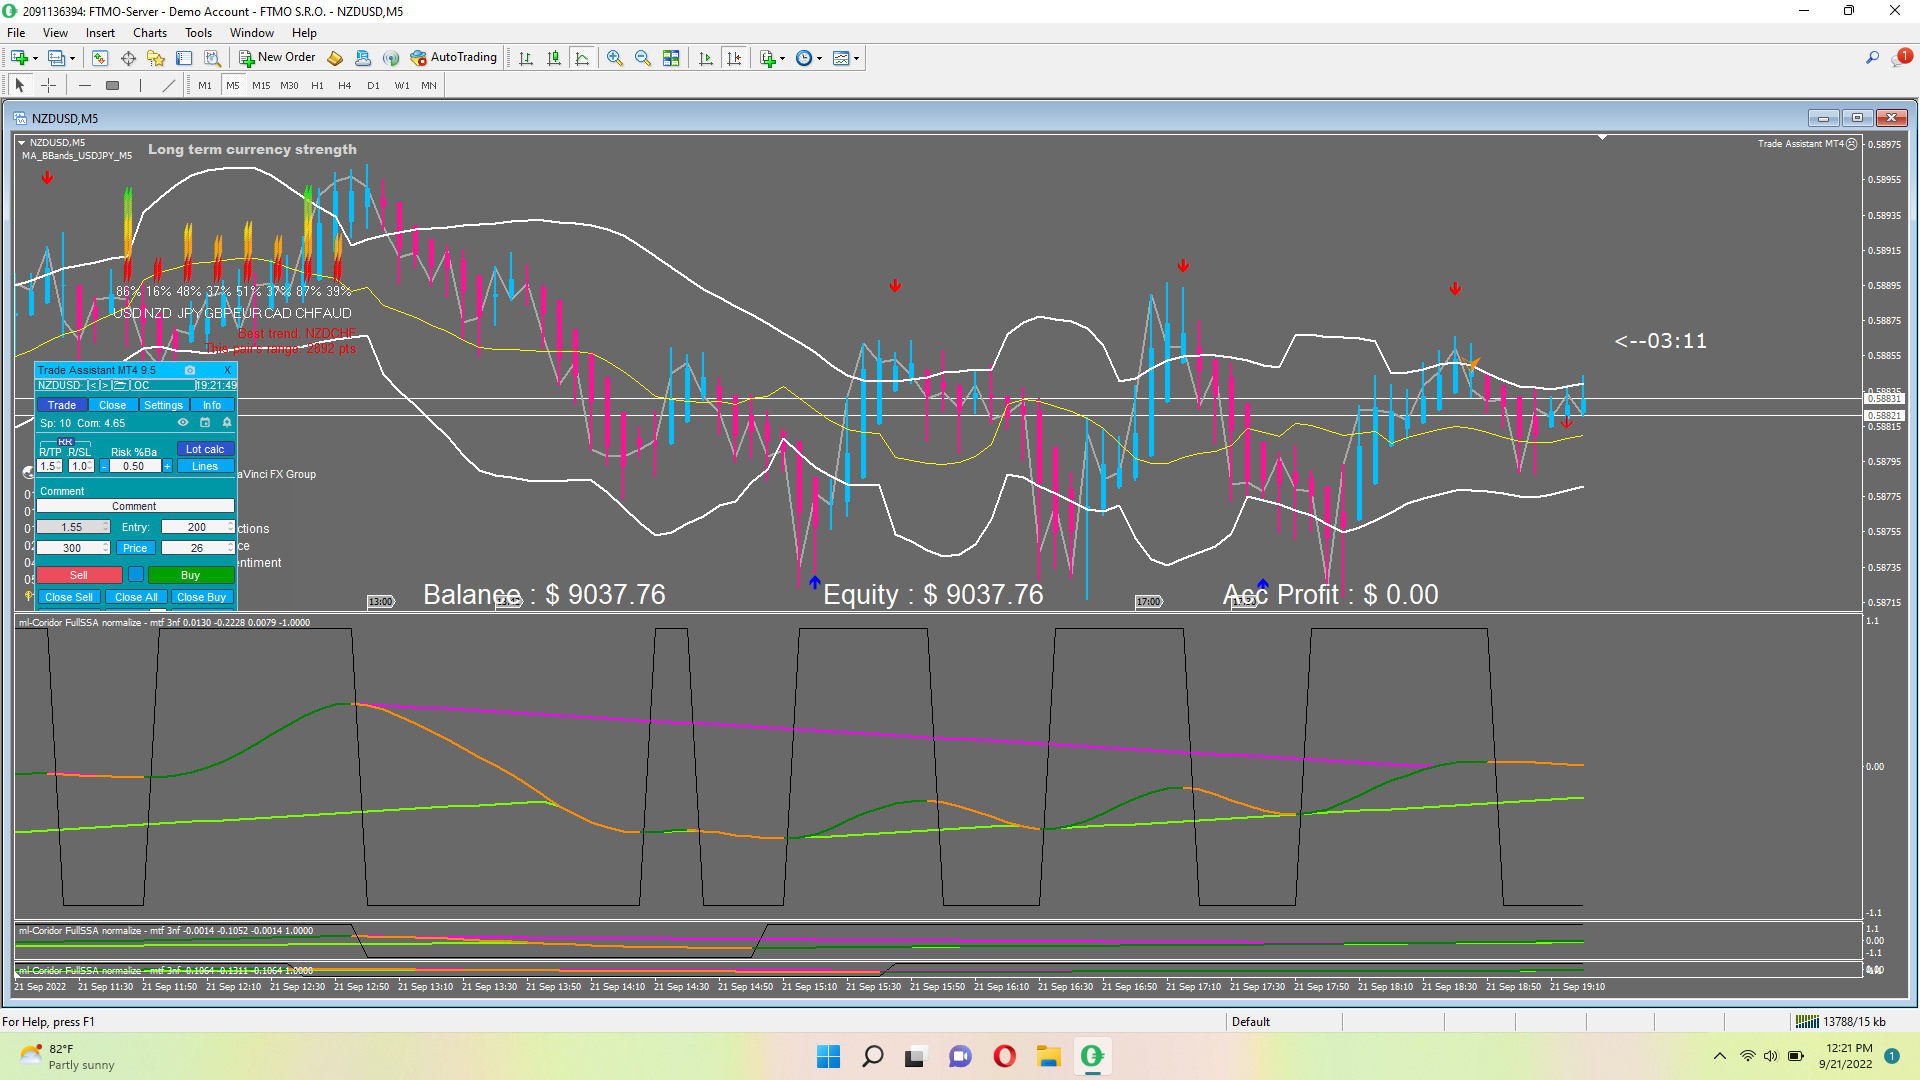Click the bell alert icon in Trade Assistant
The width and height of the screenshot is (1920, 1080).
(x=227, y=423)
